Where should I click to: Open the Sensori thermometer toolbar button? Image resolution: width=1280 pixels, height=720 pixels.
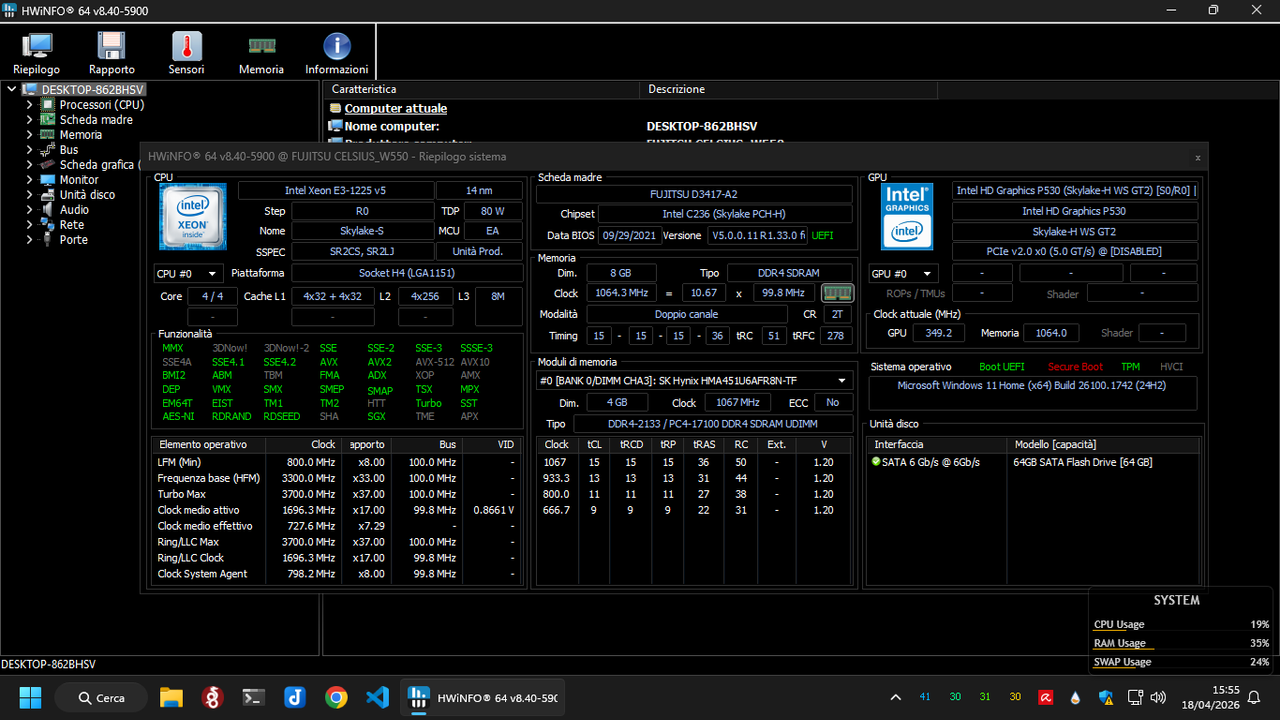[x=187, y=53]
